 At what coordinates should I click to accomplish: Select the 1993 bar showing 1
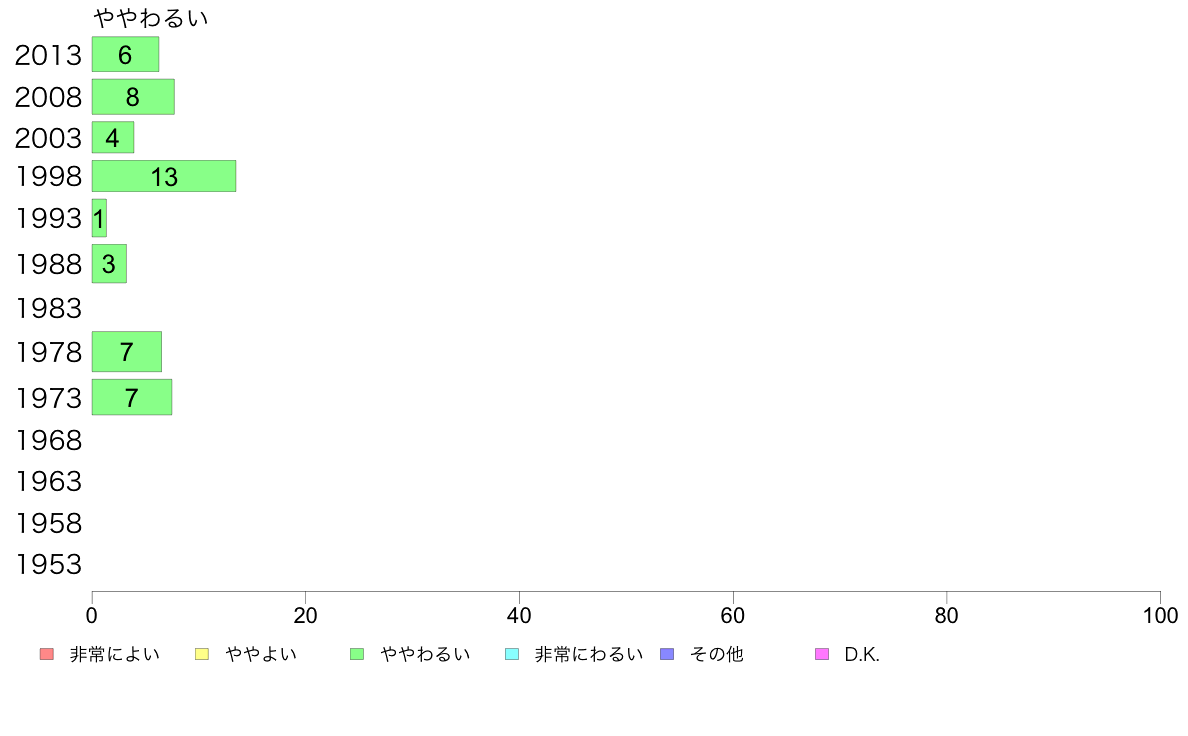coord(99,218)
